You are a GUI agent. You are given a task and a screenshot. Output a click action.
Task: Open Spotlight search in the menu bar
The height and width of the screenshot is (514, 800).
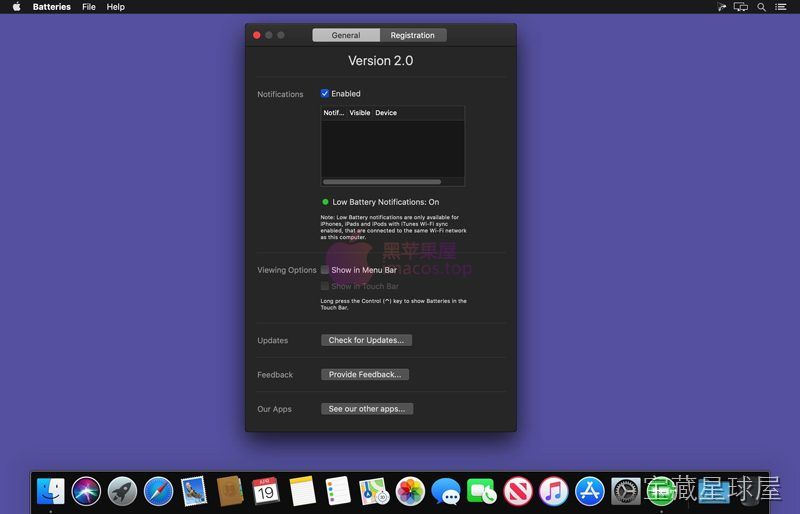[x=761, y=7]
